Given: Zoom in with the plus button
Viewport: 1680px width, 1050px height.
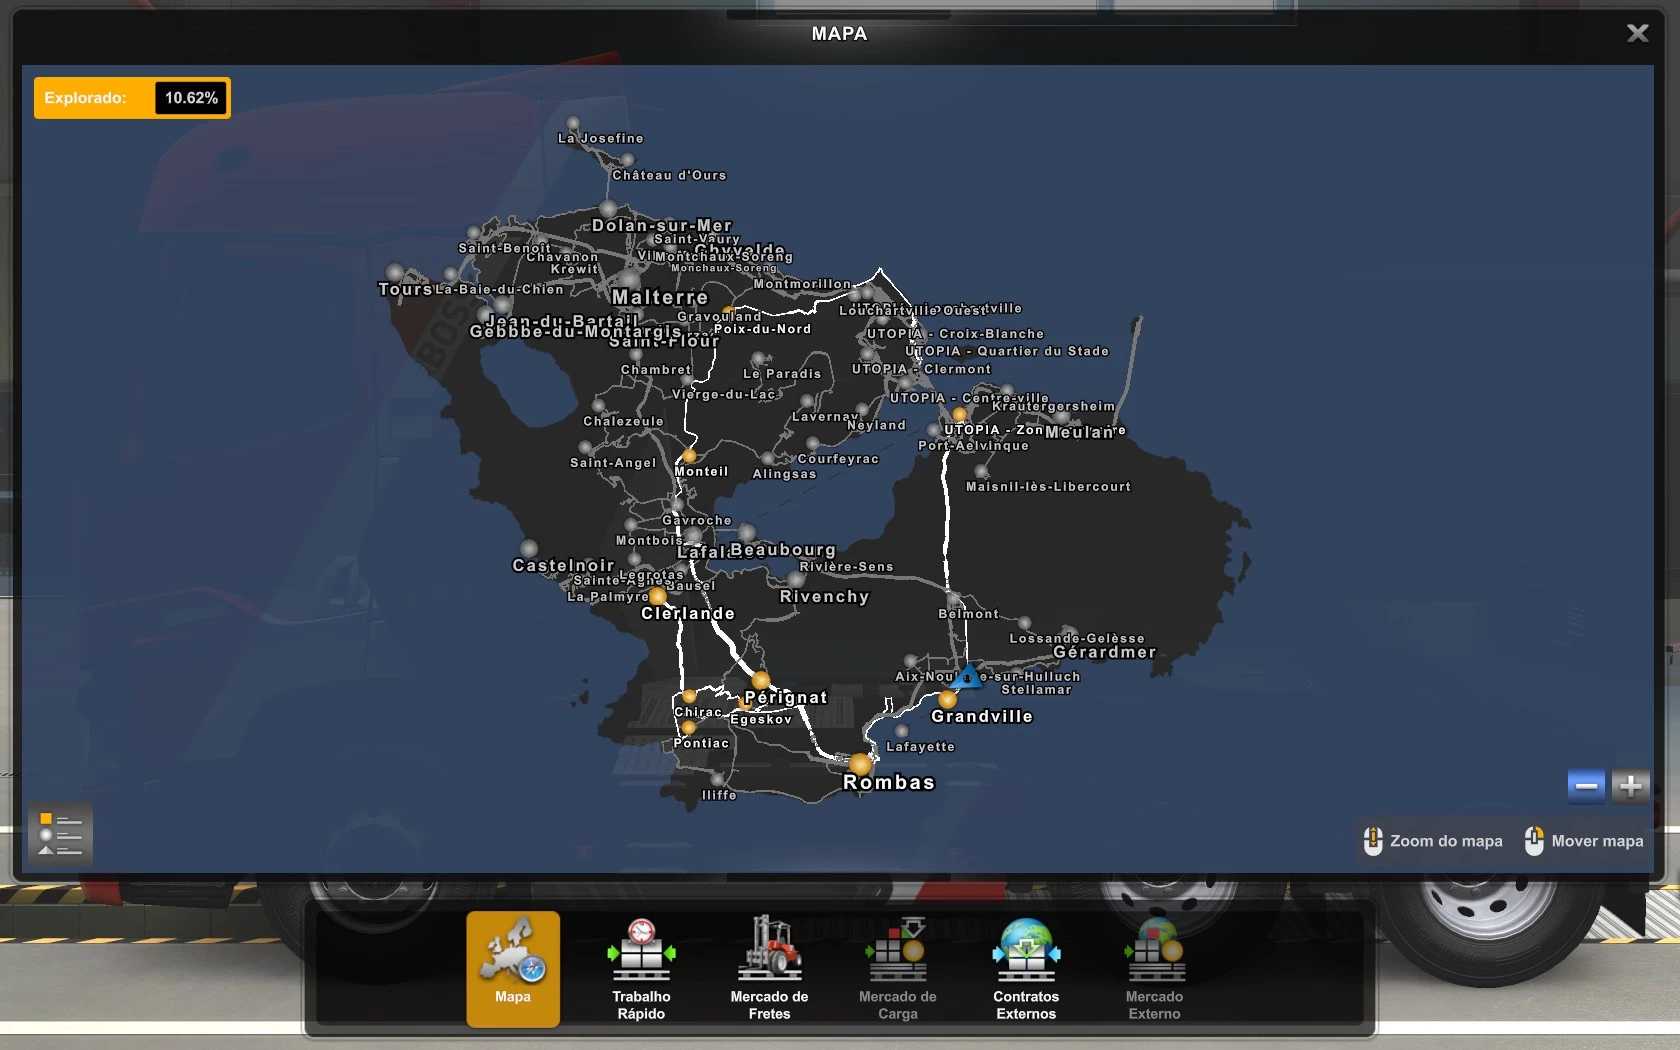Looking at the screenshot, I should tap(1631, 786).
